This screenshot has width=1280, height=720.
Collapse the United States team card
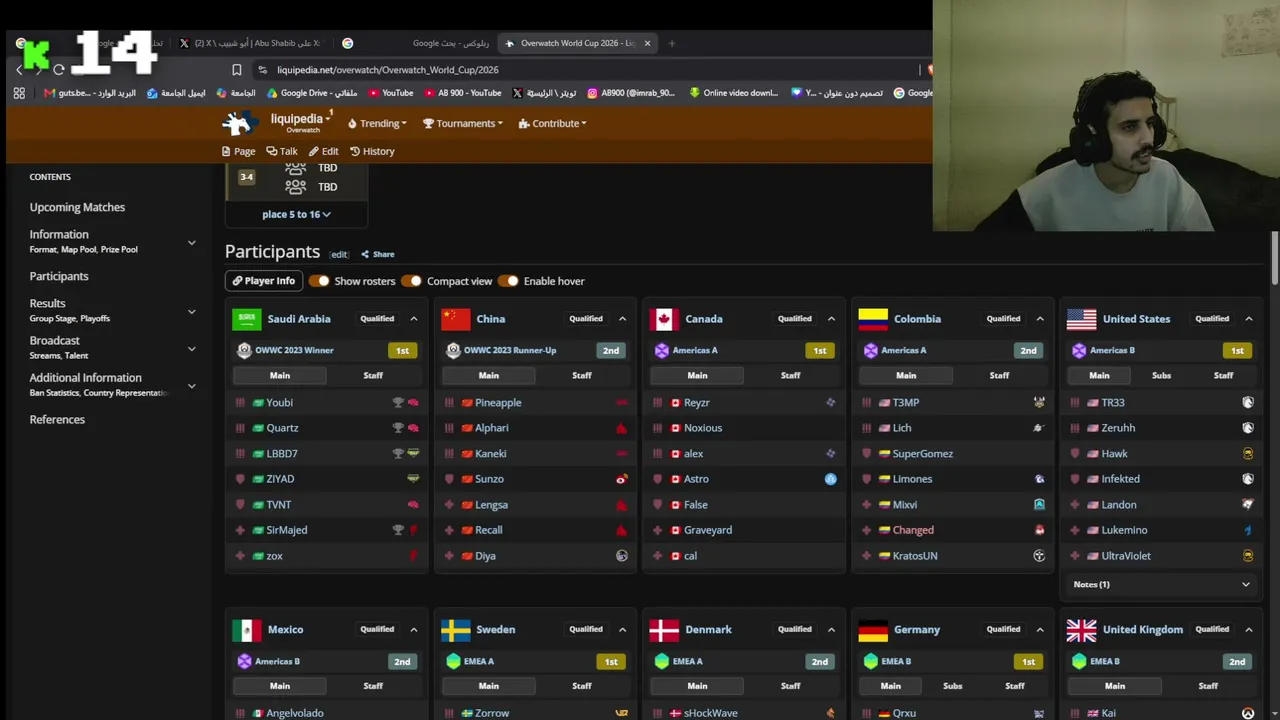click(x=1249, y=319)
